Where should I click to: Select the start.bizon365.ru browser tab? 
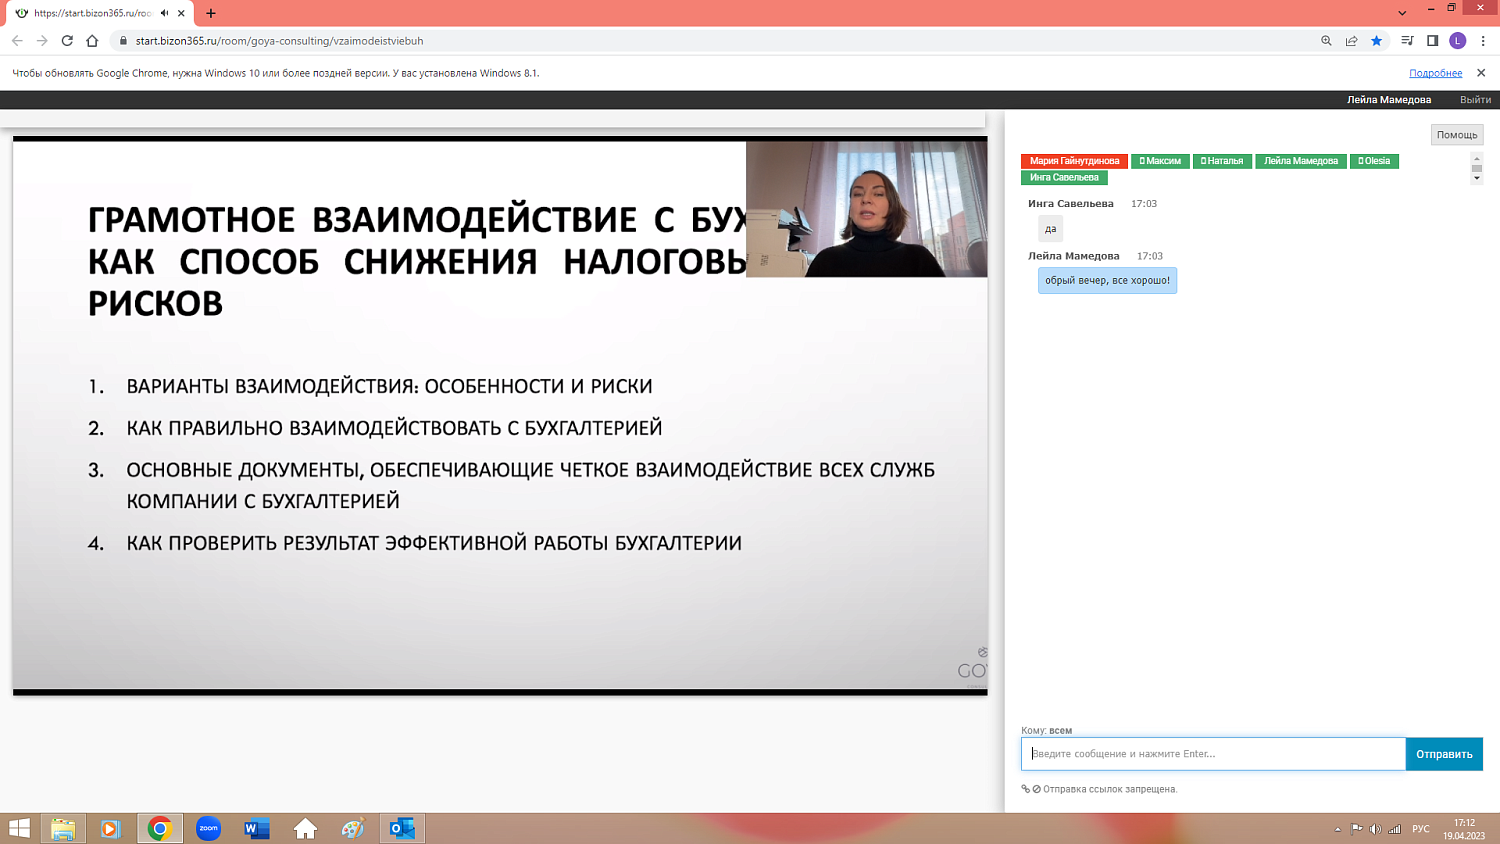coord(90,14)
